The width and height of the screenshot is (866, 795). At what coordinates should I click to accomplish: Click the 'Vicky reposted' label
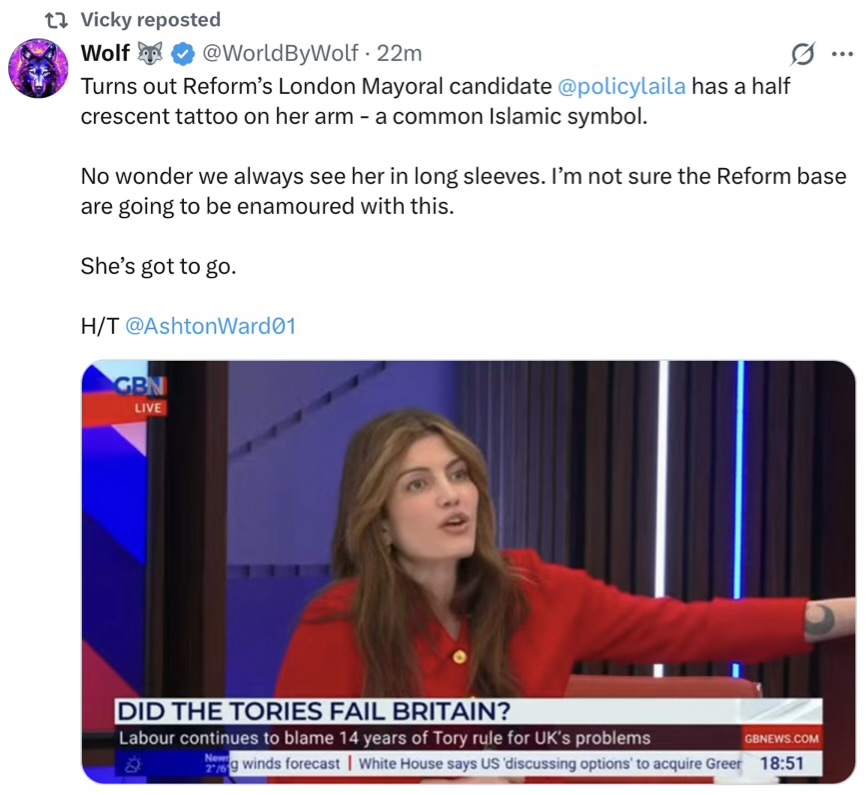(x=150, y=20)
